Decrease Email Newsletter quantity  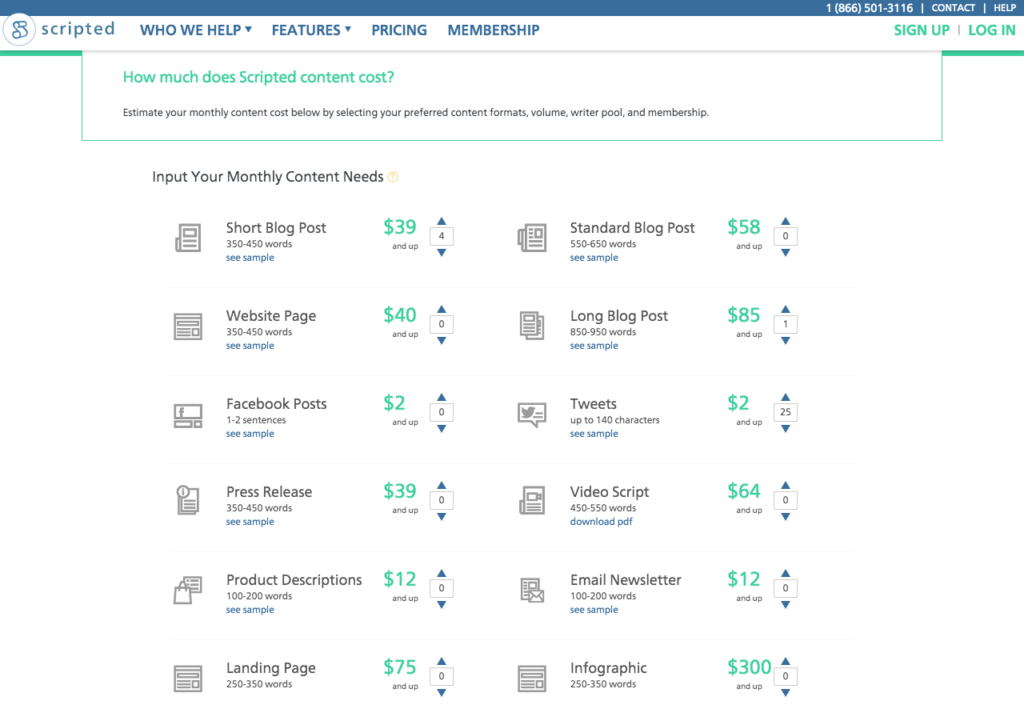pyautogui.click(x=786, y=605)
